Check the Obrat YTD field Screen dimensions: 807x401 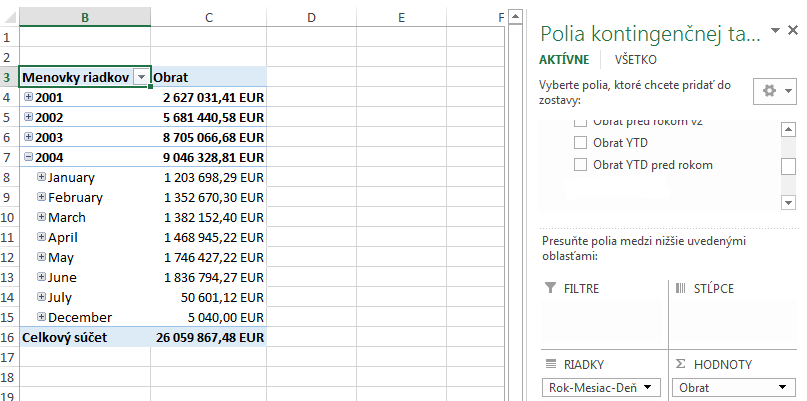(580, 143)
